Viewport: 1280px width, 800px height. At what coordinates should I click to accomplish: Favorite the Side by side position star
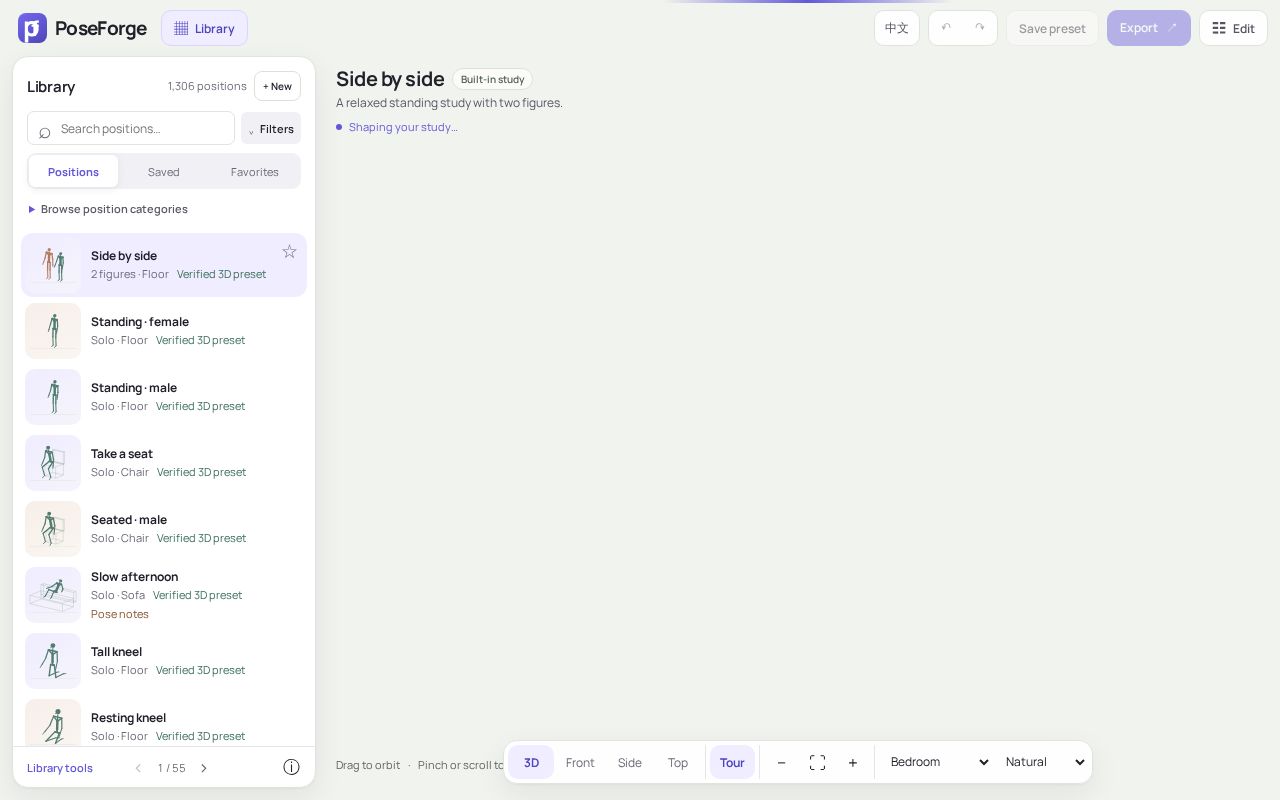(289, 252)
